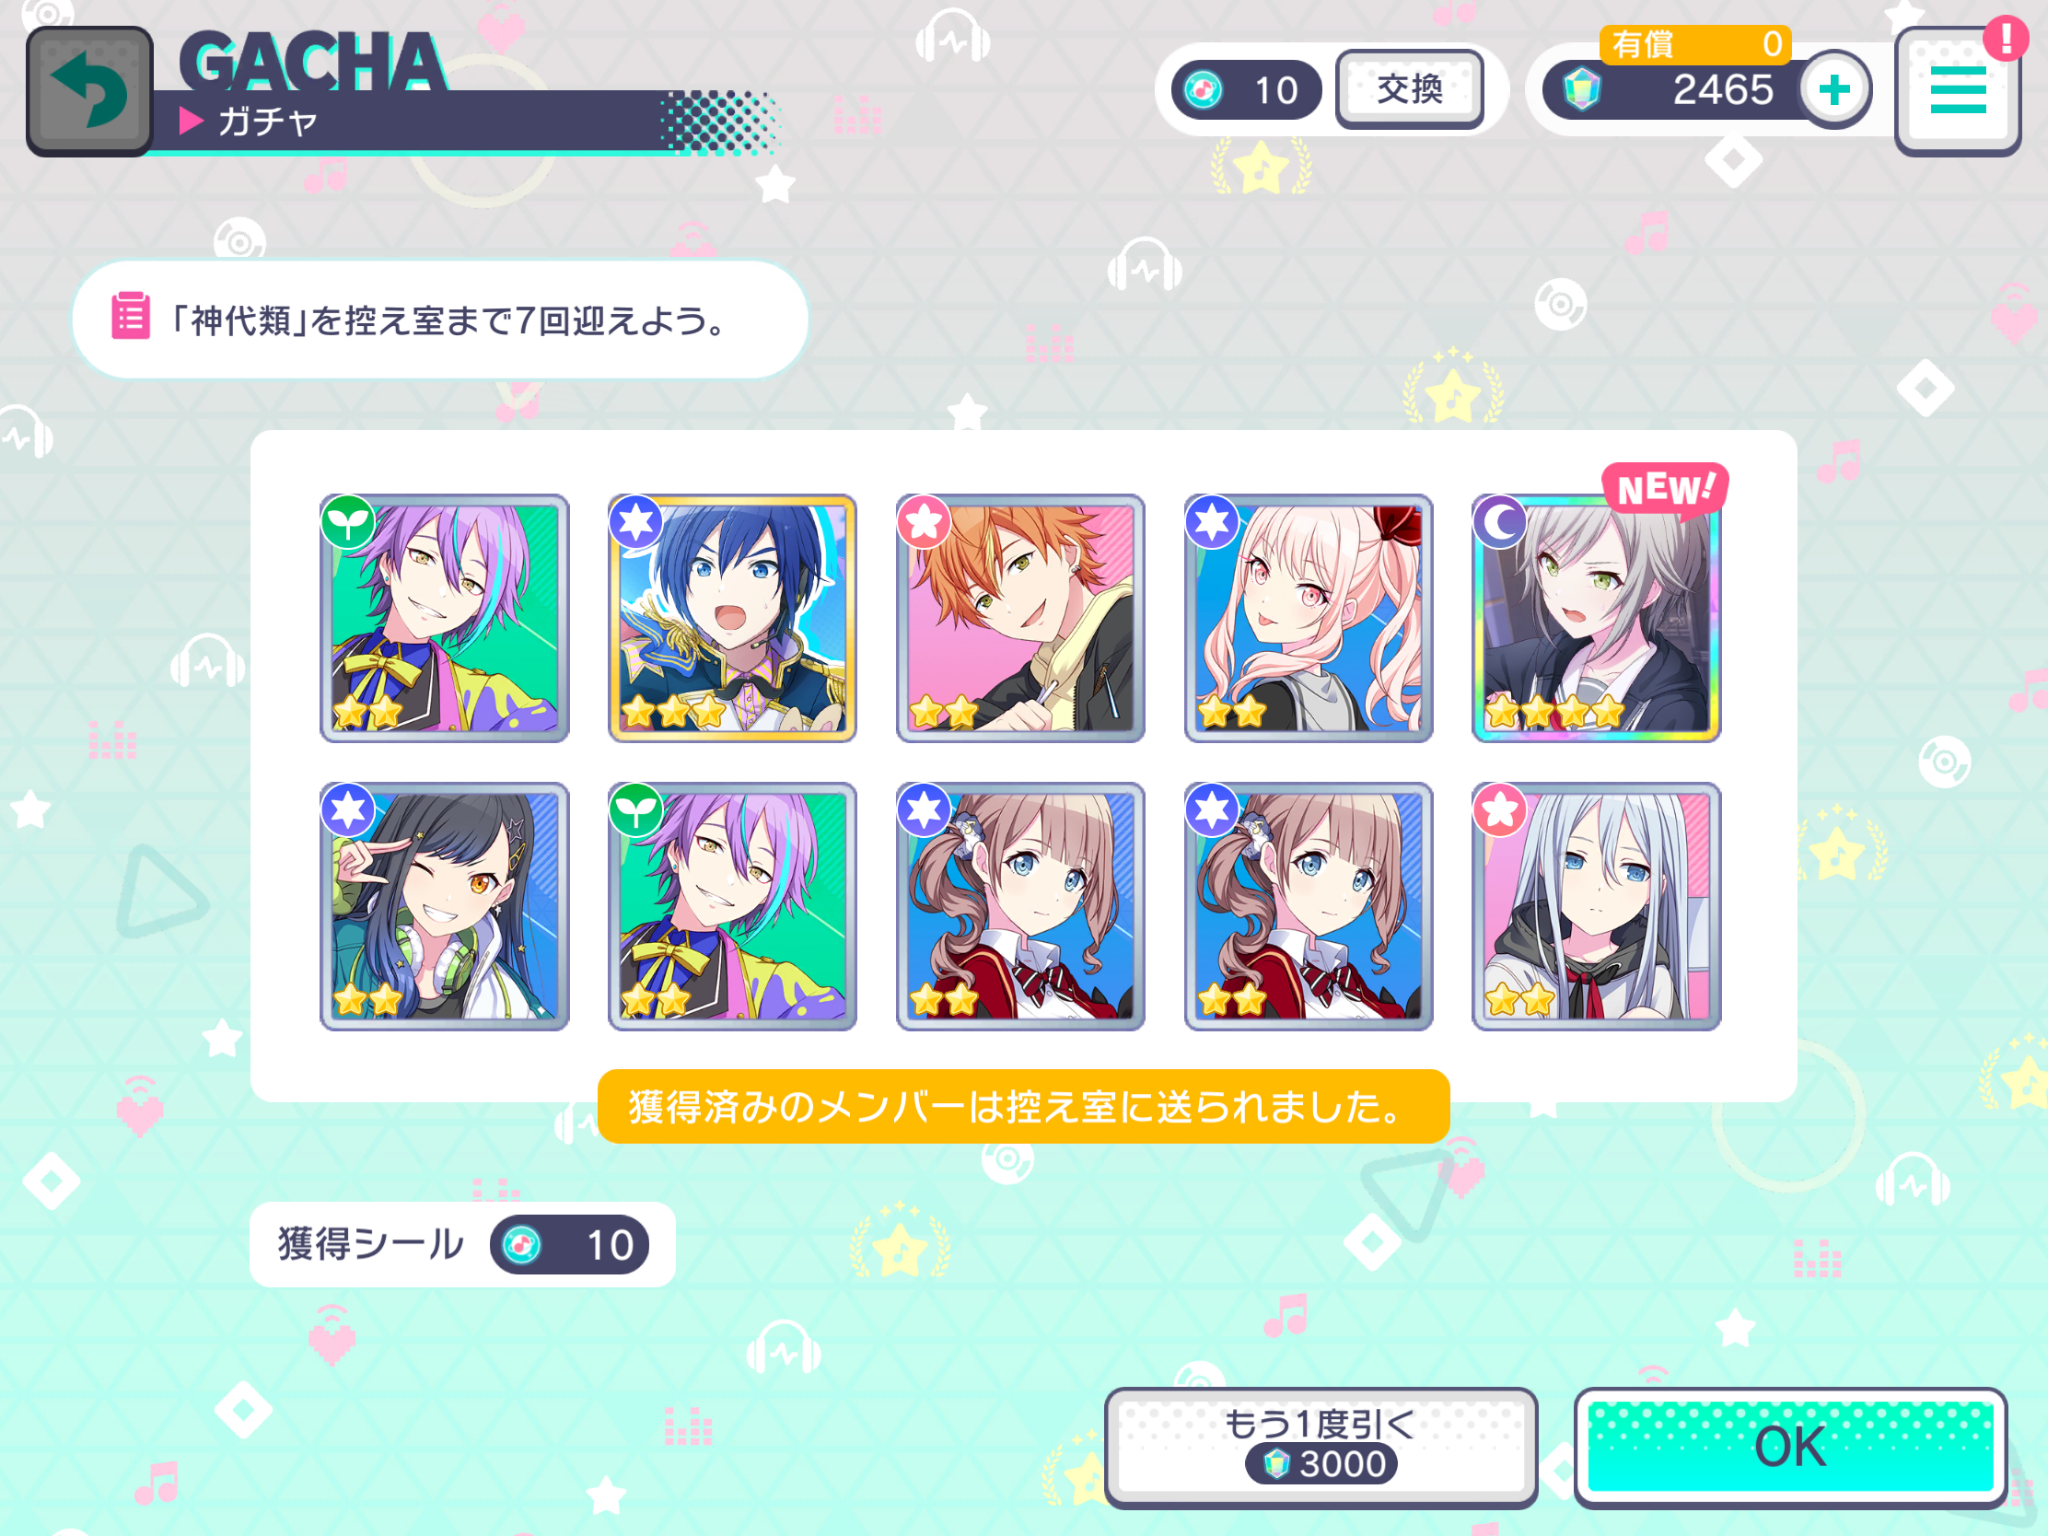Viewport: 2048px width, 1536px height.
Task: Select the four-star gray-haired character card
Action: click(x=1596, y=618)
